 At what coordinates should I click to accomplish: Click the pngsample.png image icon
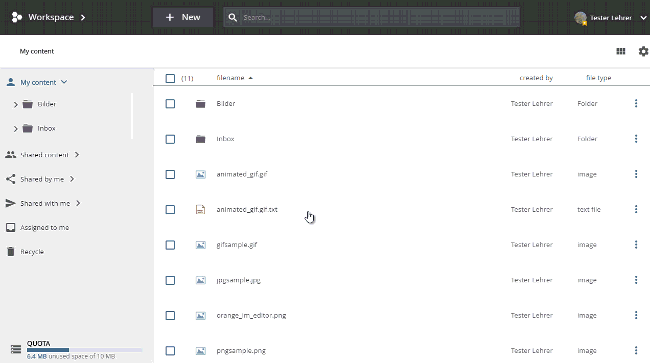click(x=201, y=351)
